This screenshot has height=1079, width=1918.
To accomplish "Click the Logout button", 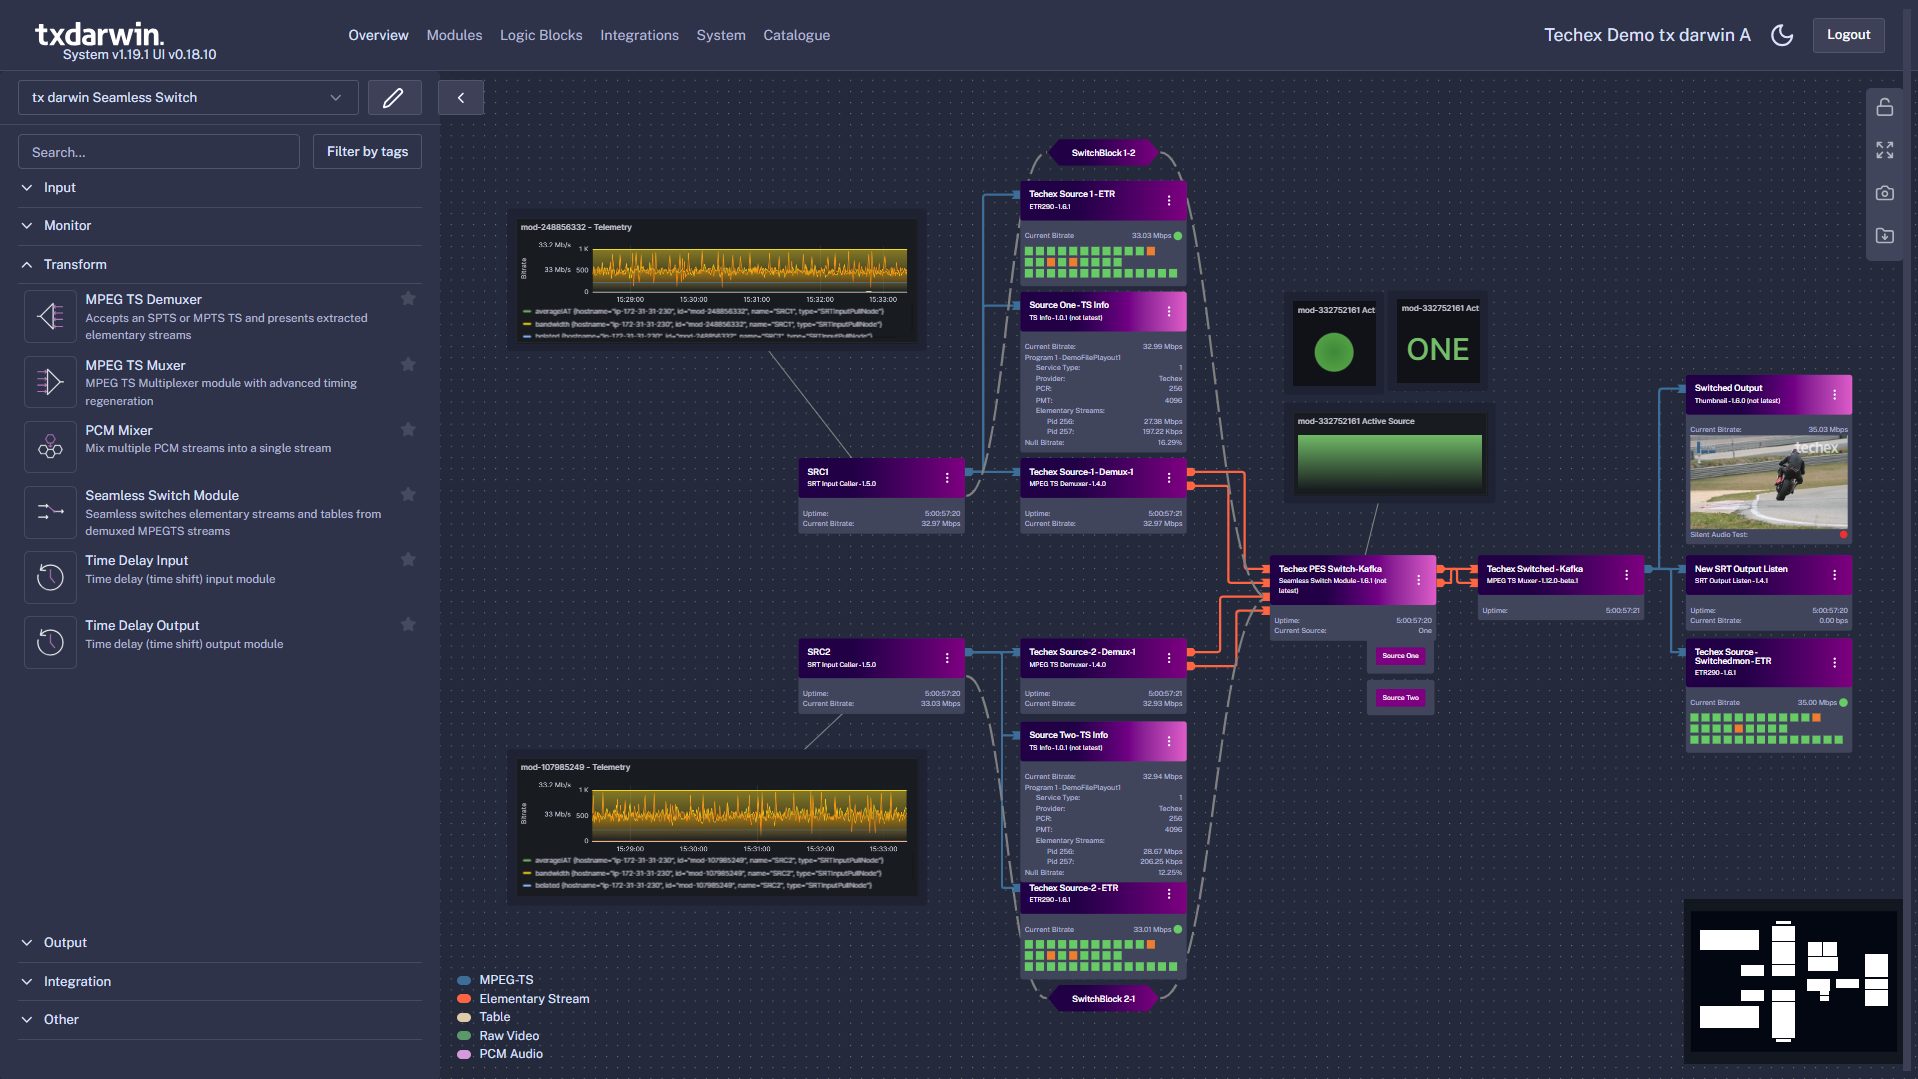I will [1847, 35].
